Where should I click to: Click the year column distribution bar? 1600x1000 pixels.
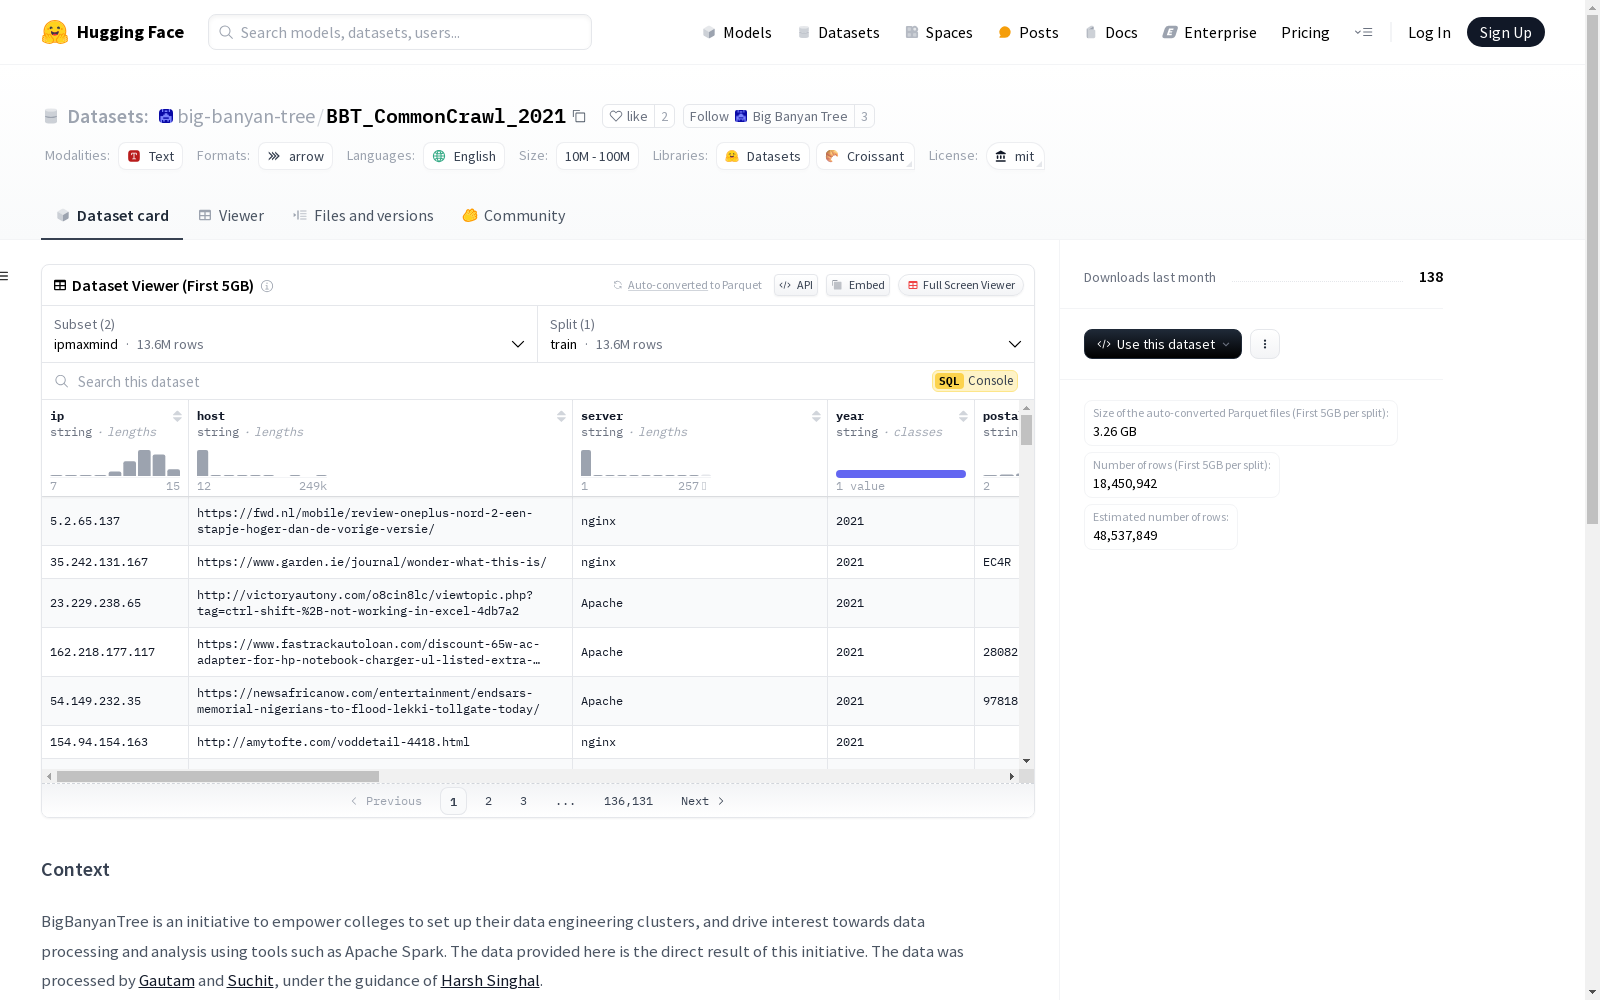coord(901,474)
